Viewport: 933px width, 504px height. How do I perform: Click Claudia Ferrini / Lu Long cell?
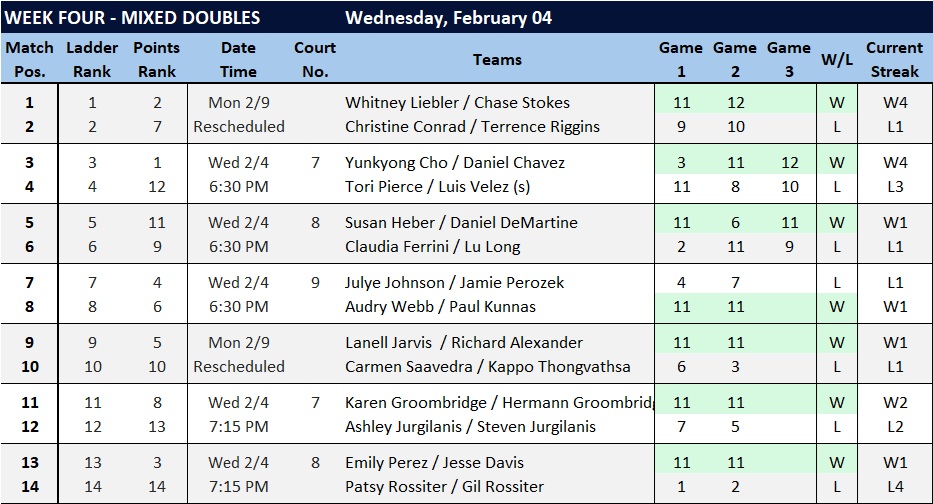coord(433,247)
